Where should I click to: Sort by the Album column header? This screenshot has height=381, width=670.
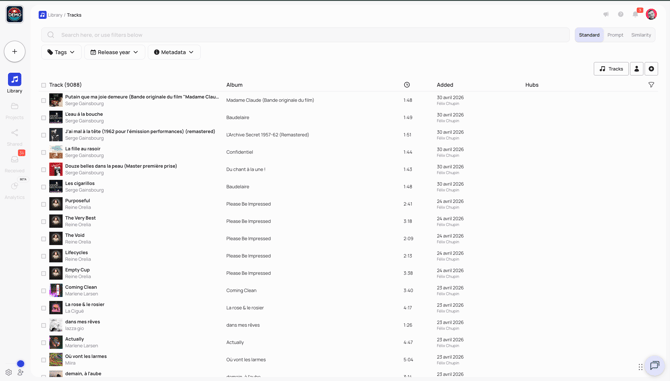234,85
